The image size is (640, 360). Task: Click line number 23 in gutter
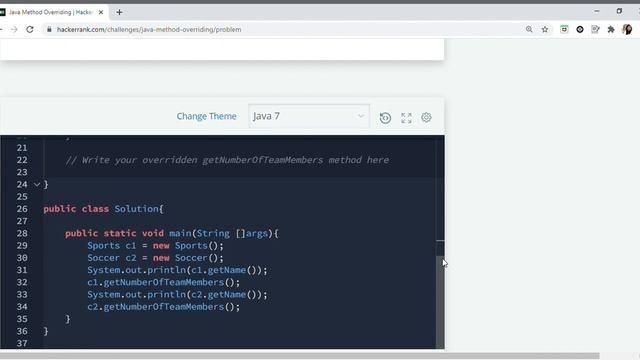coord(22,172)
